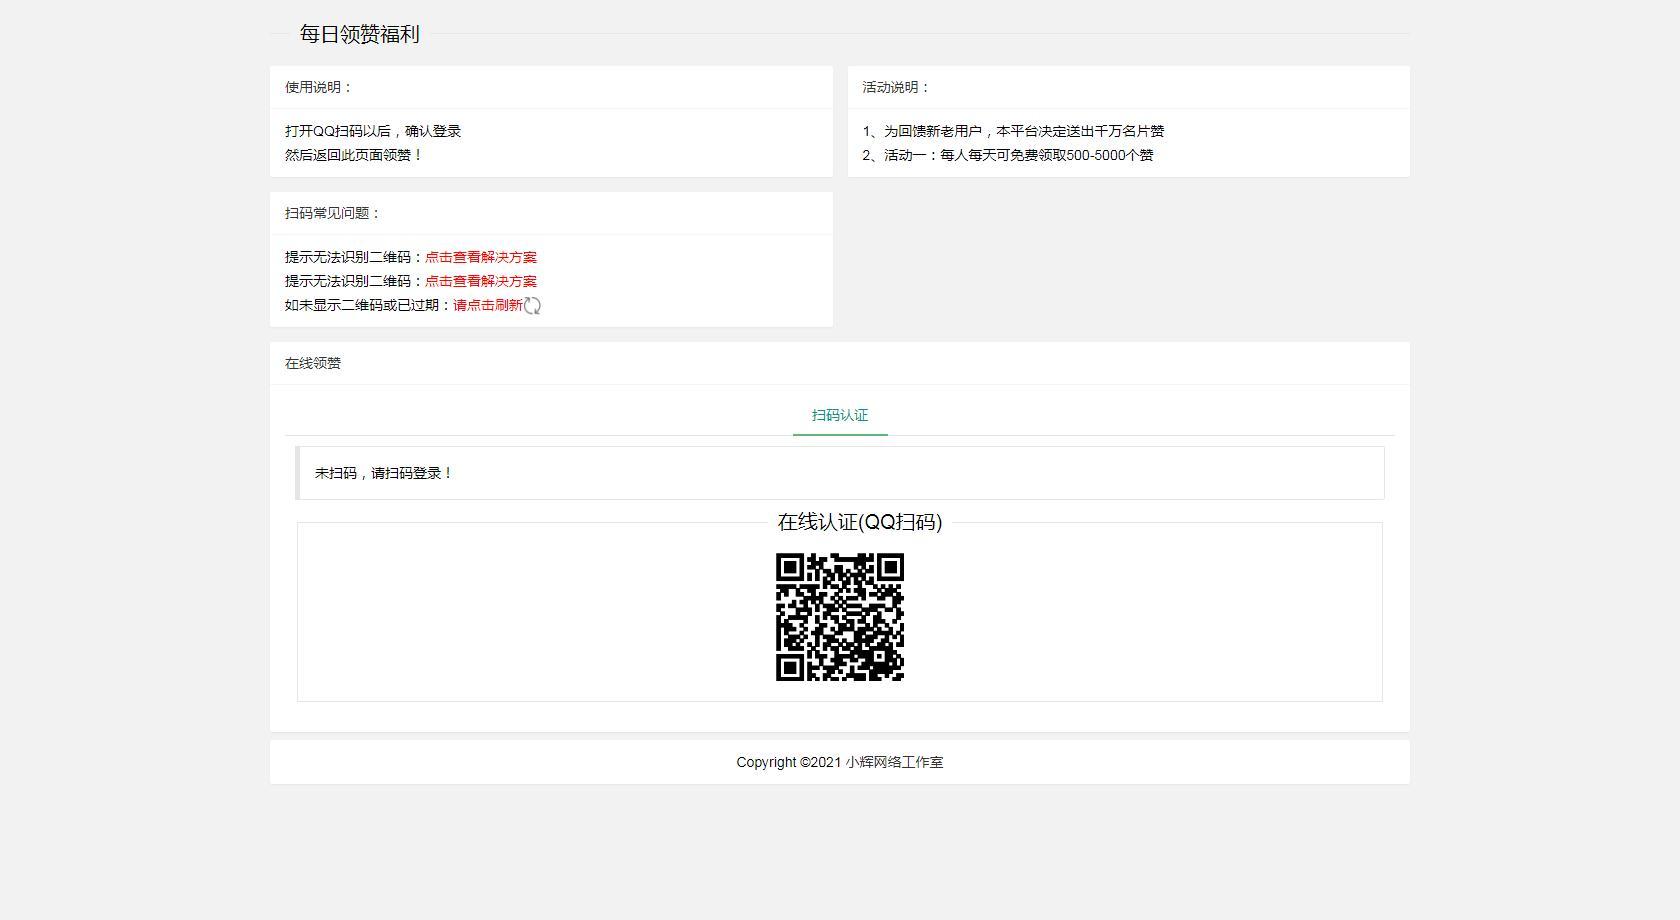Click the 在线认证(QQ扫码) legend title
The height and width of the screenshot is (920, 1680).
[x=860, y=522]
